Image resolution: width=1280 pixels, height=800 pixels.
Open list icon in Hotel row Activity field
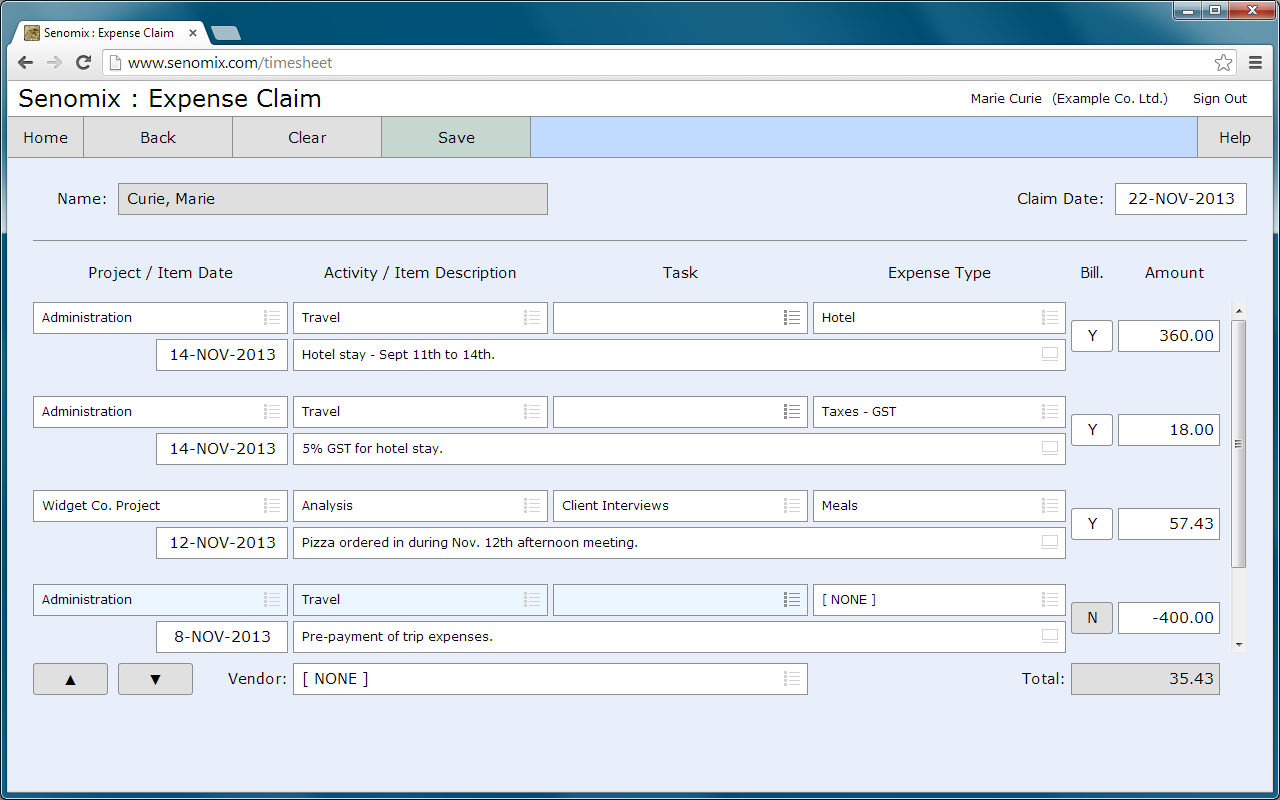pyautogui.click(x=532, y=317)
